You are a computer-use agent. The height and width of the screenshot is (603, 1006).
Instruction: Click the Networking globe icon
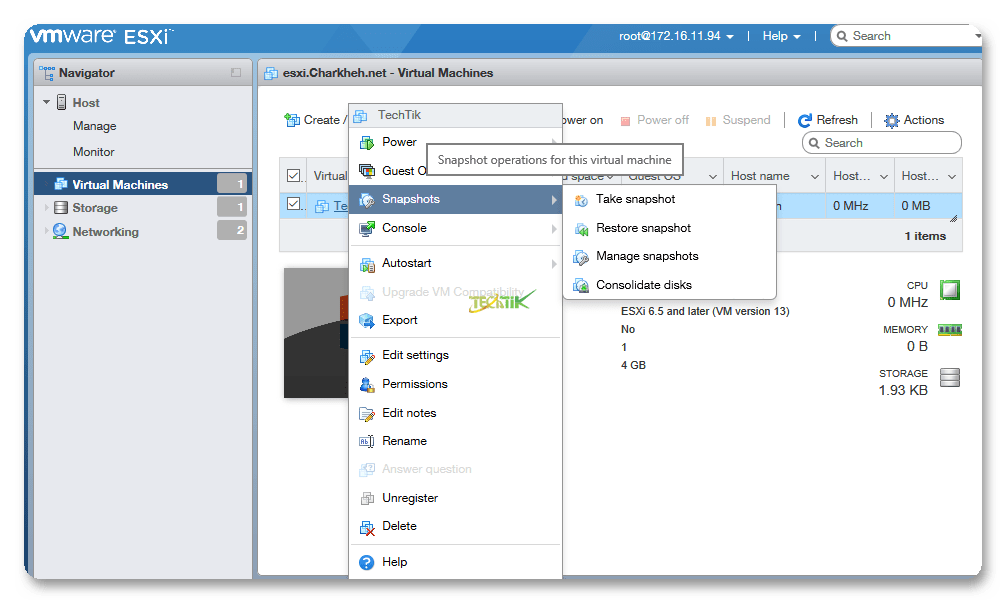60,231
